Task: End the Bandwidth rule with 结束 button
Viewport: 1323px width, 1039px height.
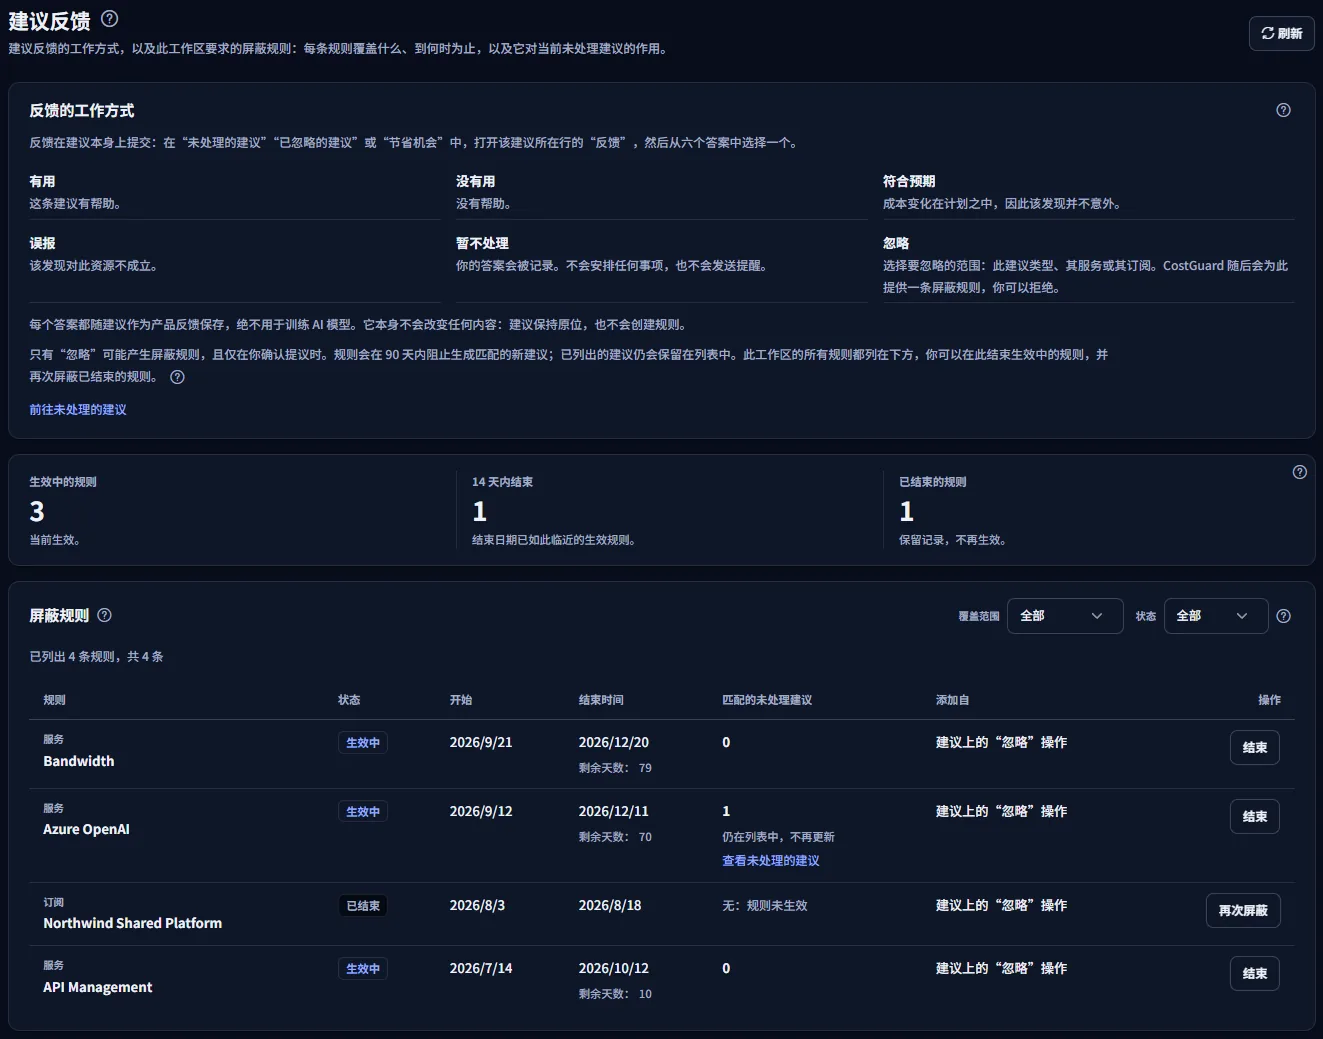Action: (x=1254, y=747)
